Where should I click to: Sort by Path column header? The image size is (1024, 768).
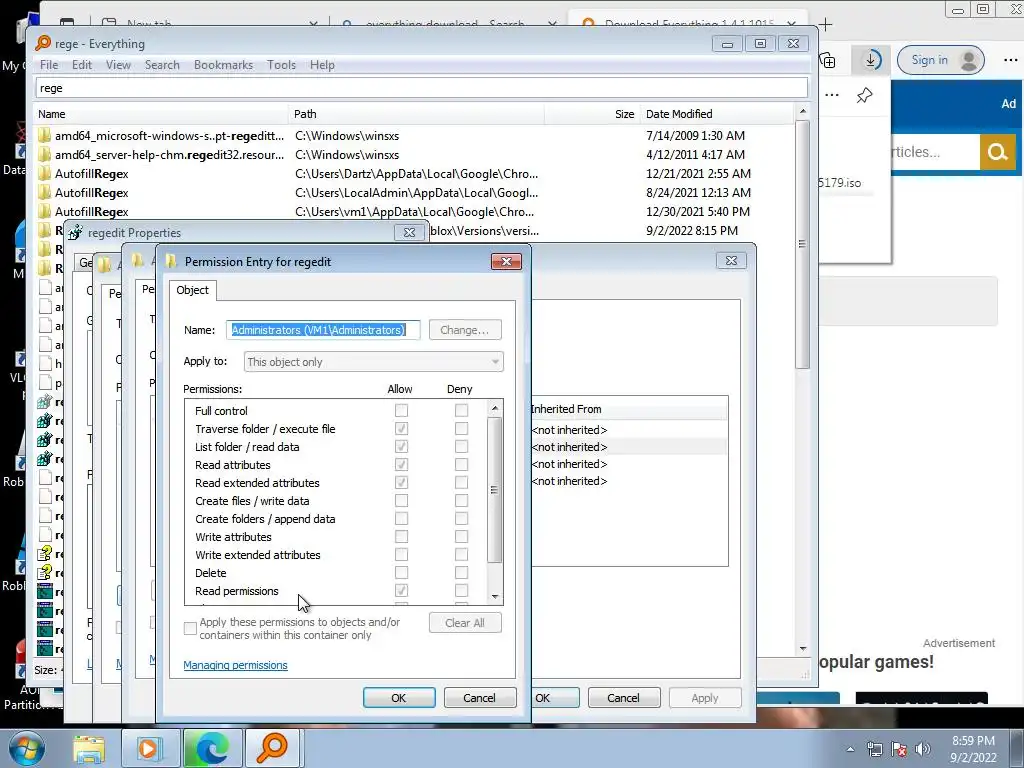tap(416, 114)
